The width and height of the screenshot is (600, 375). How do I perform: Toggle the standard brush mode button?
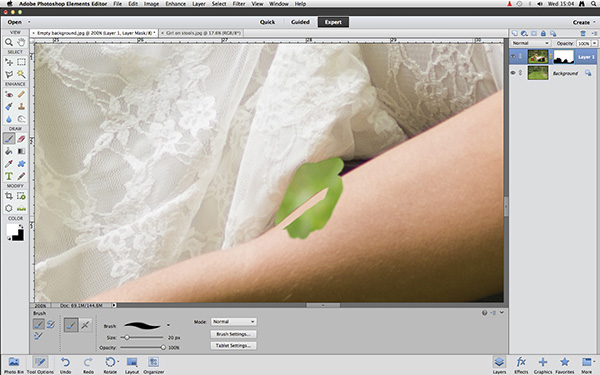click(71, 325)
